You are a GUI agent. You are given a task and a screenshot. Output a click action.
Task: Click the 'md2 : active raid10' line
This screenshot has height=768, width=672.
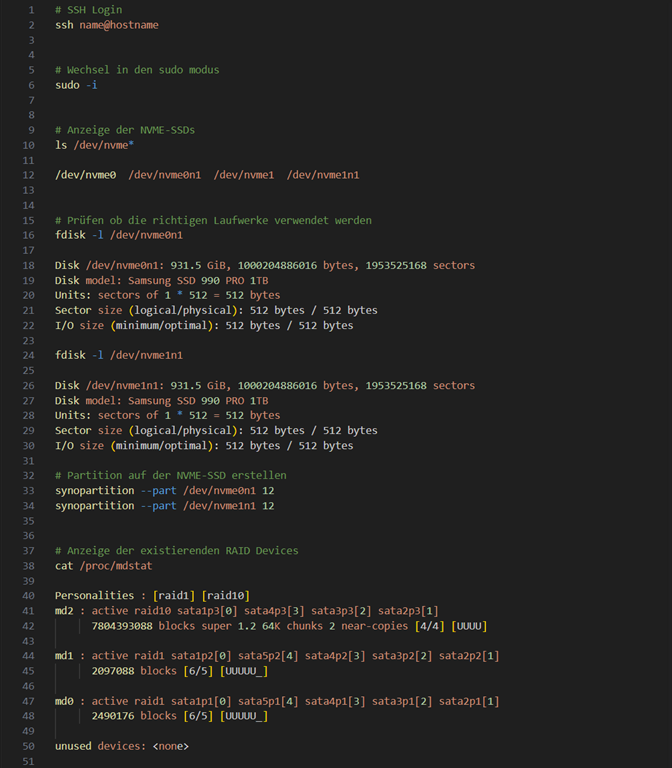pyautogui.click(x=246, y=610)
